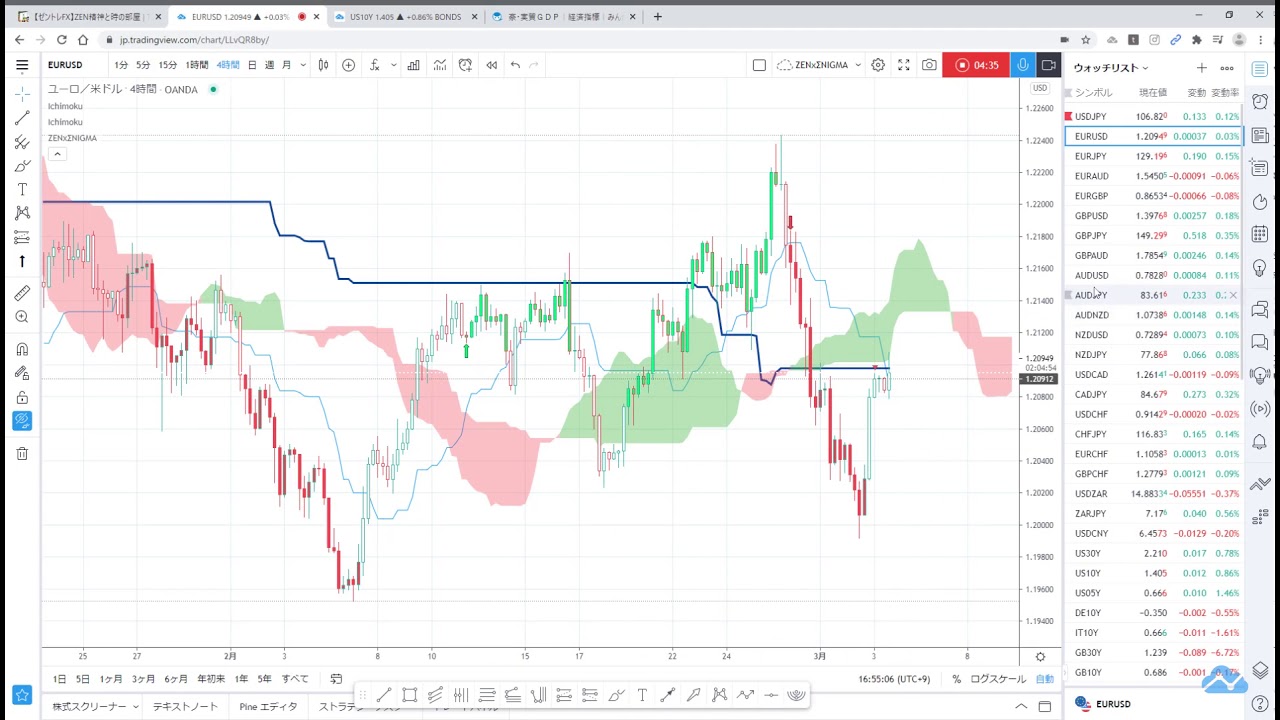Screen dimensions: 1280x720
Task: Open chart settings gear in top toolbar
Action: pyautogui.click(x=877, y=65)
